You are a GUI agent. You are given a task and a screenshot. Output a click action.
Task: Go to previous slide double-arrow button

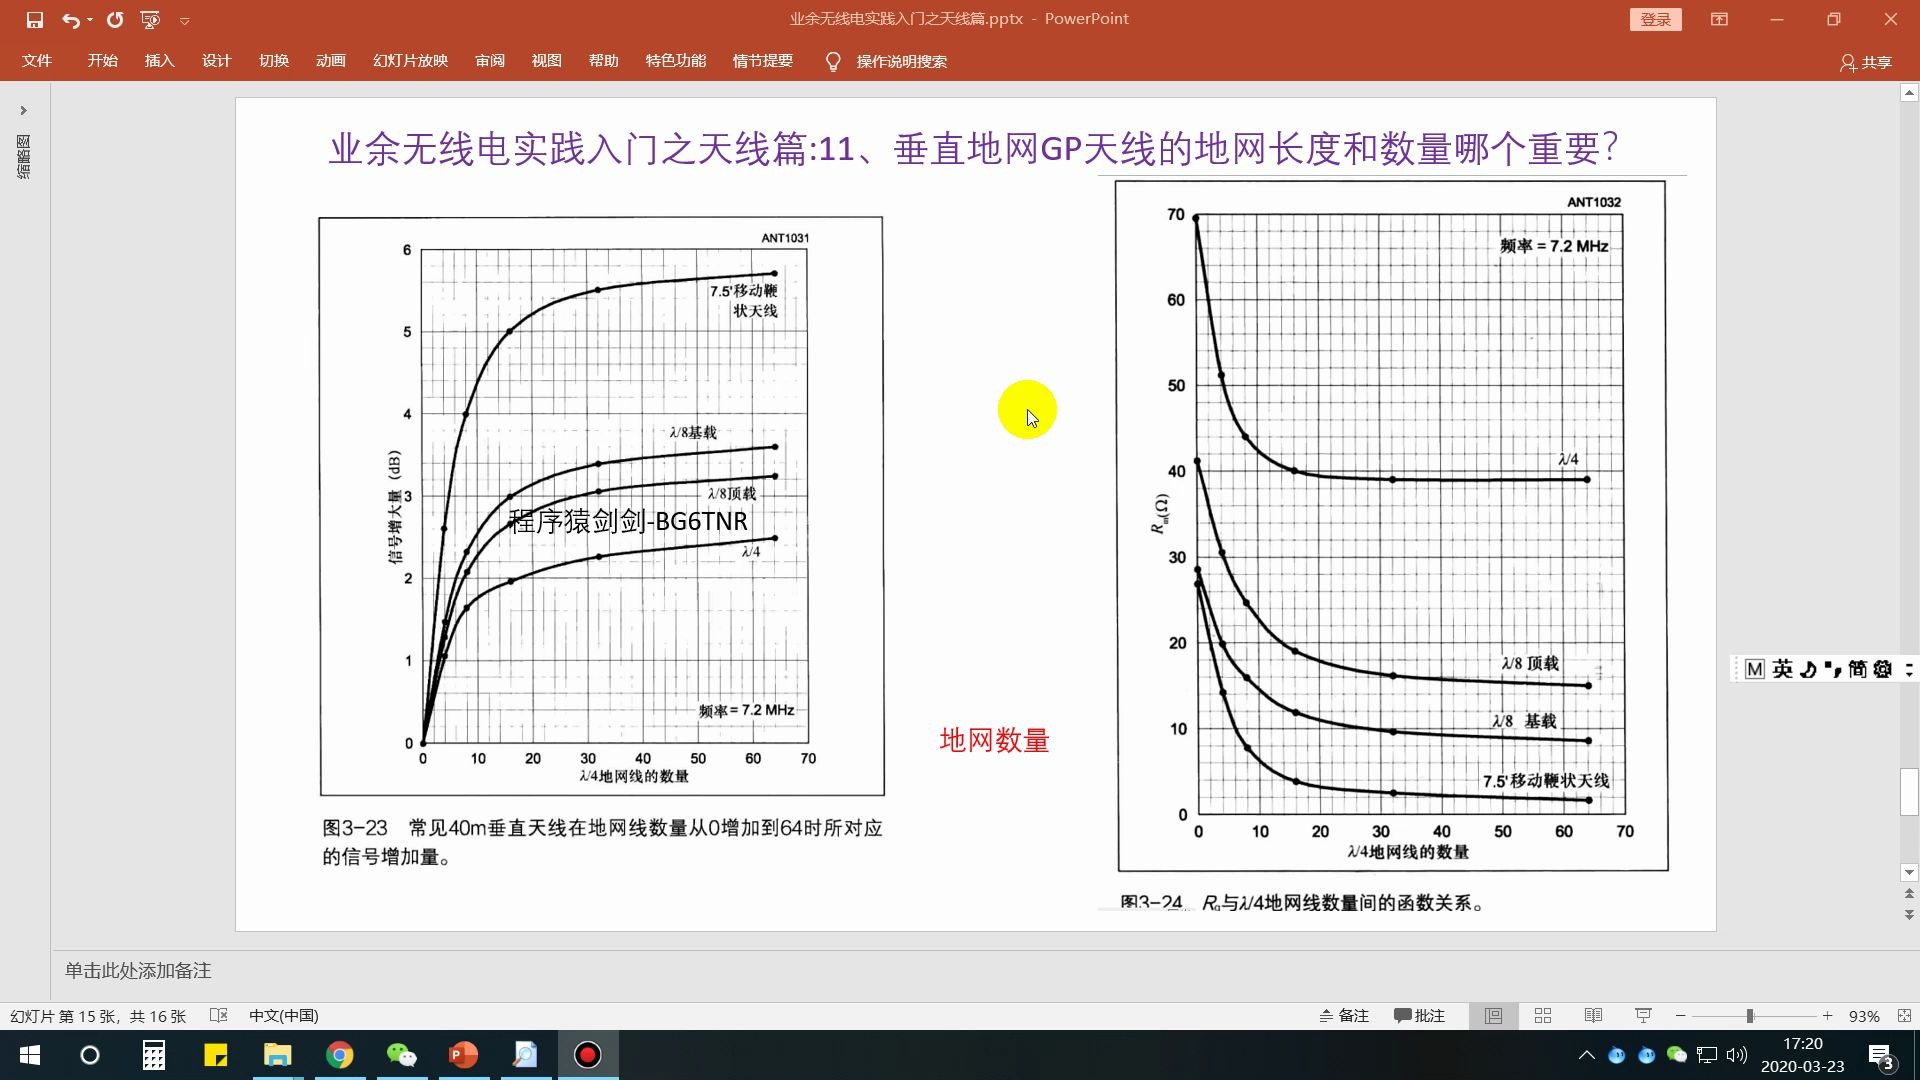click(x=1909, y=894)
